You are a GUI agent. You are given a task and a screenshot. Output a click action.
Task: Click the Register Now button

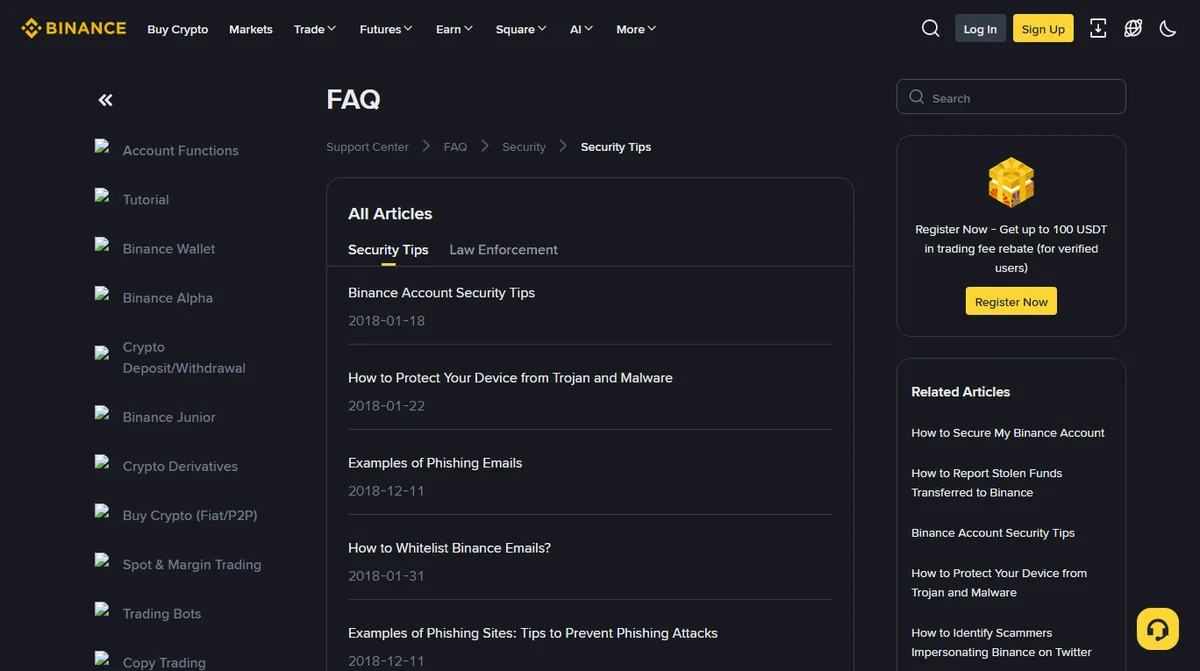1011,302
